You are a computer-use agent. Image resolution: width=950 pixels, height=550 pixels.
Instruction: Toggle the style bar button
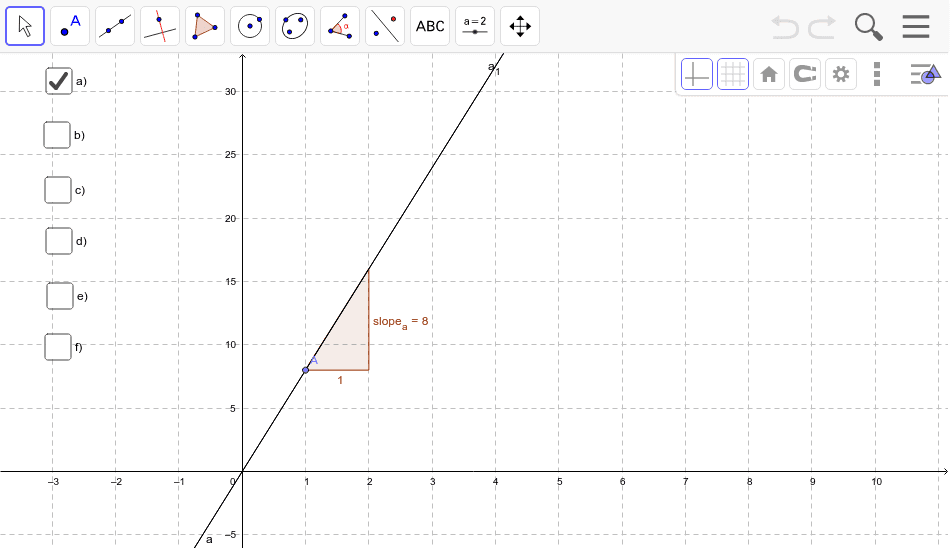[925, 74]
